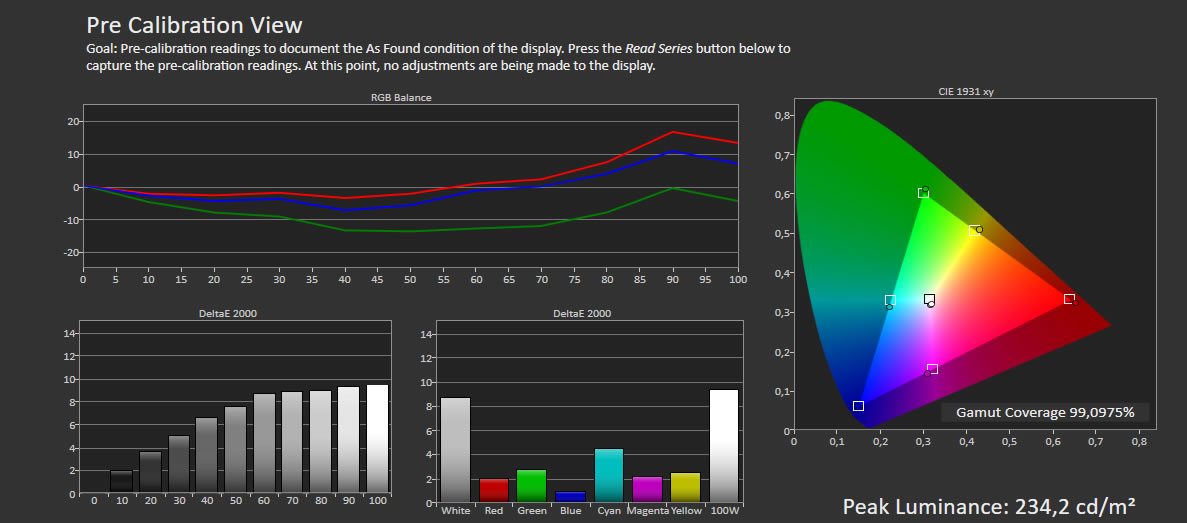Select the 50 bar in grayscale DeltaE chart
1187x523 pixels.
235,450
